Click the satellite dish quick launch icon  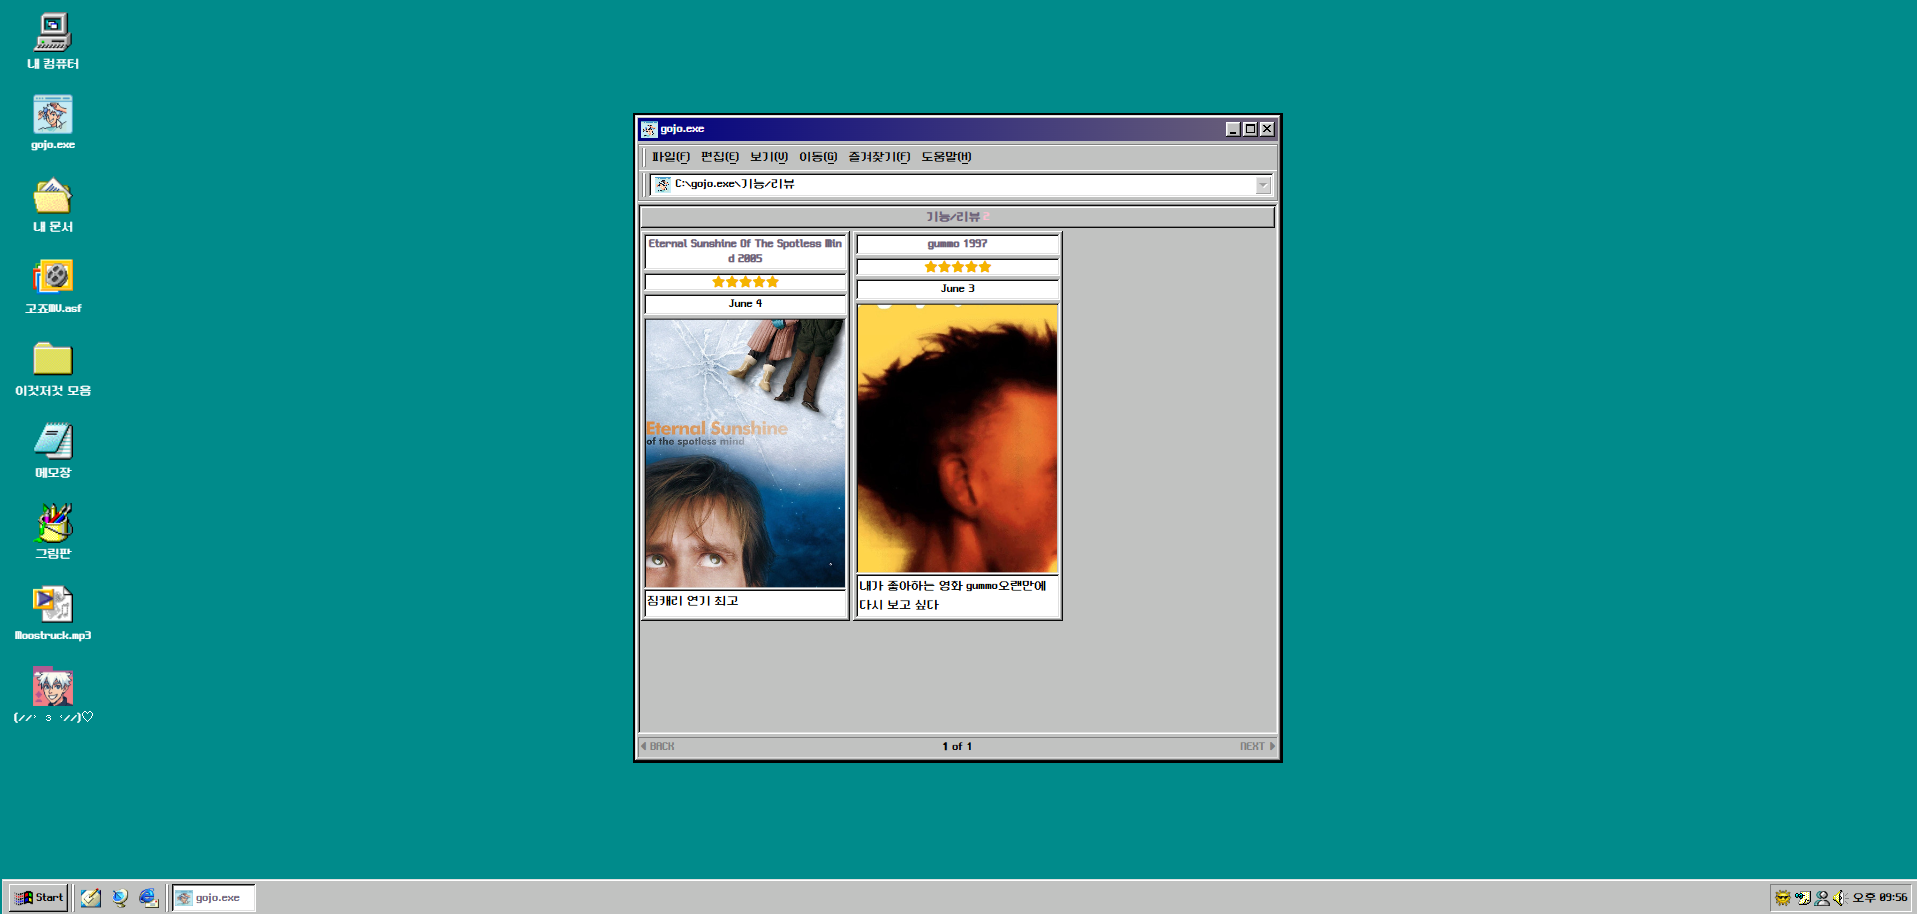(120, 897)
